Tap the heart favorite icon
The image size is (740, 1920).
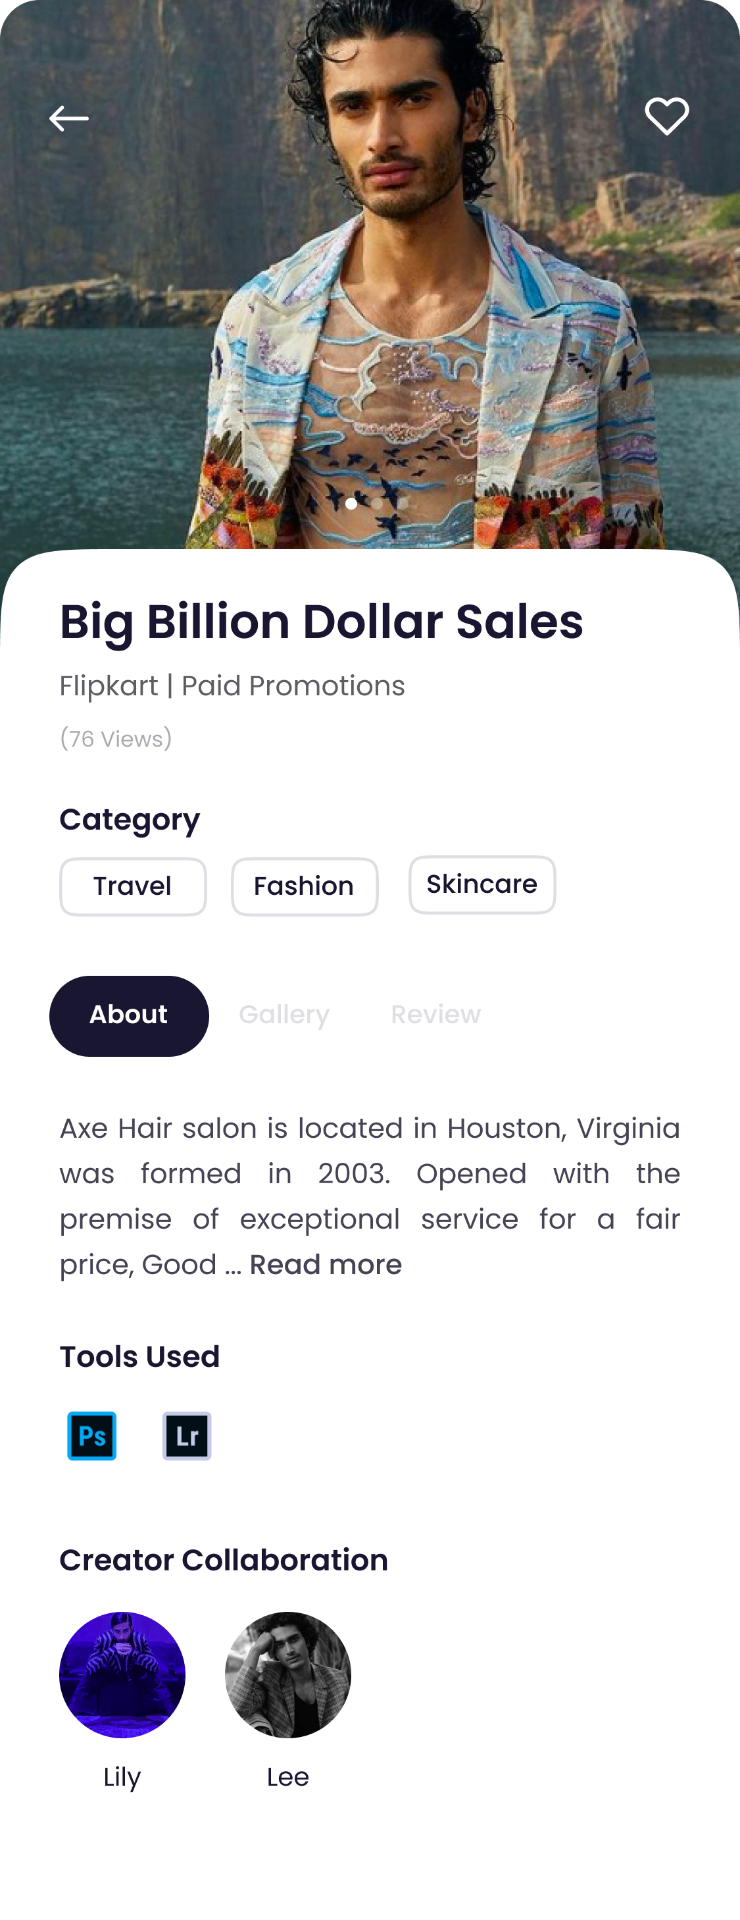coord(667,116)
